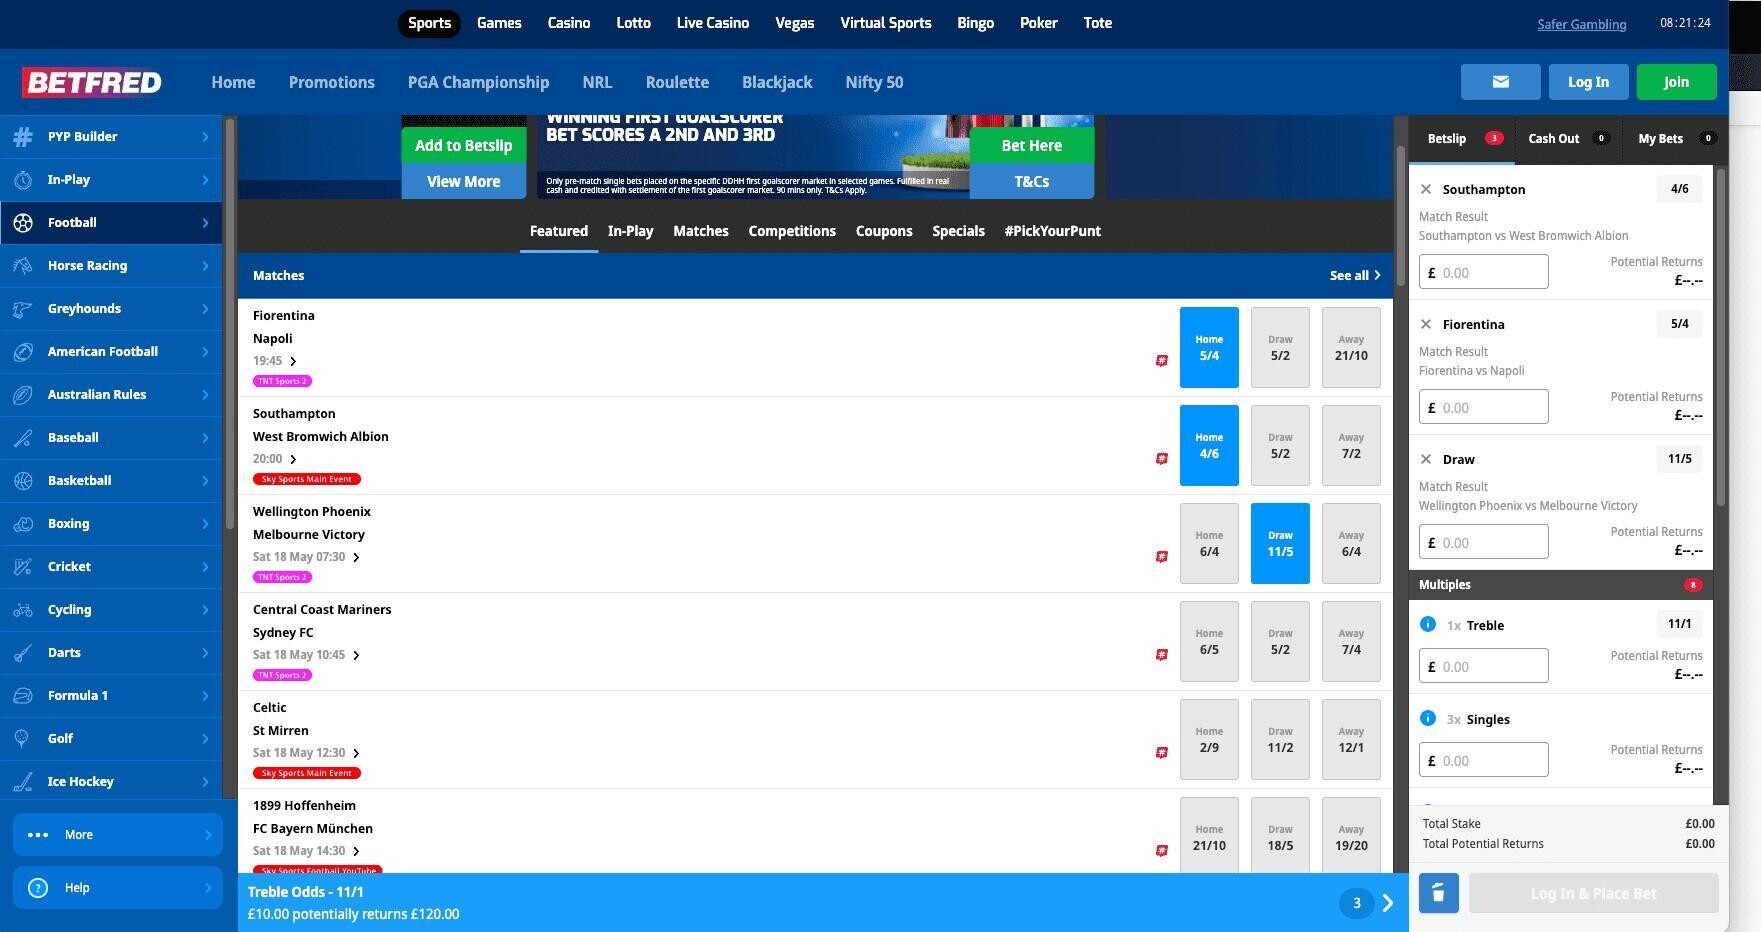Remove Fiorentina selection from betslip
Screen dimensions: 1761x932
pos(1426,324)
